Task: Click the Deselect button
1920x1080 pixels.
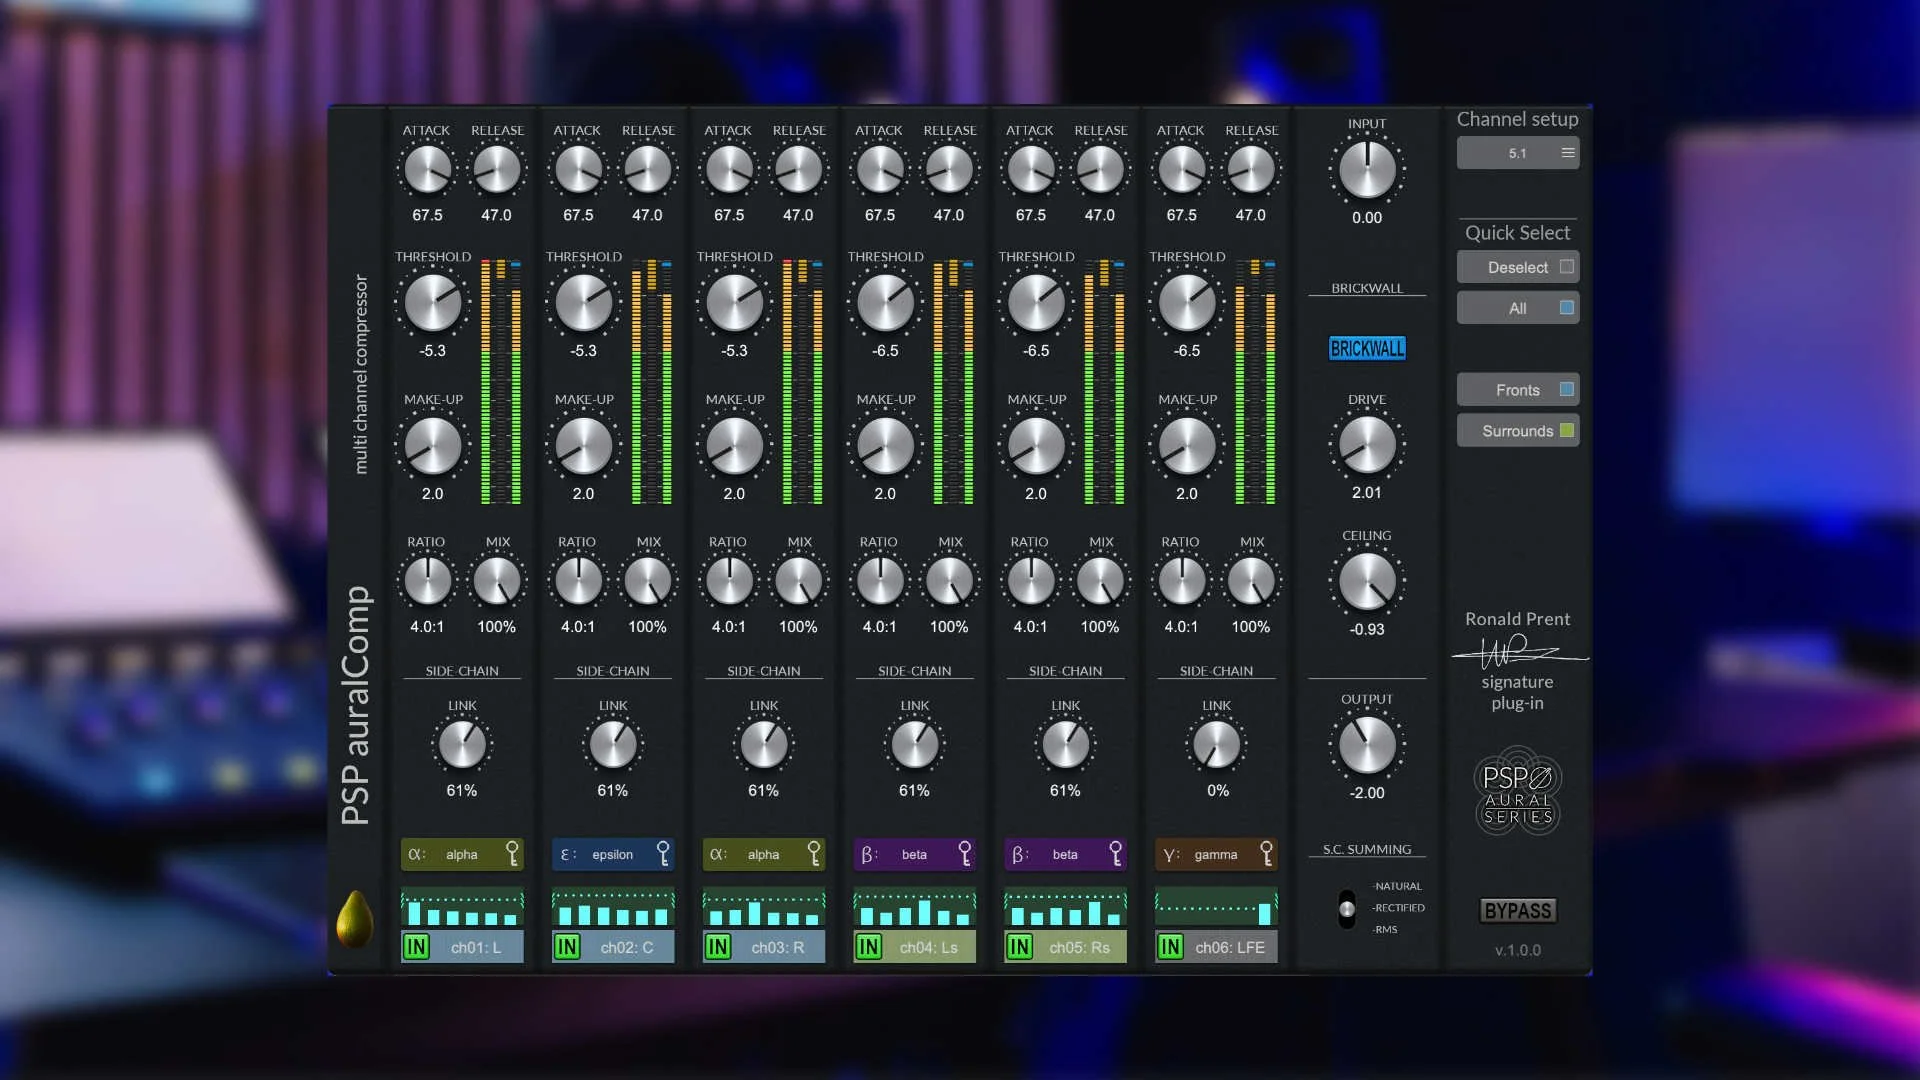Action: point(1517,267)
